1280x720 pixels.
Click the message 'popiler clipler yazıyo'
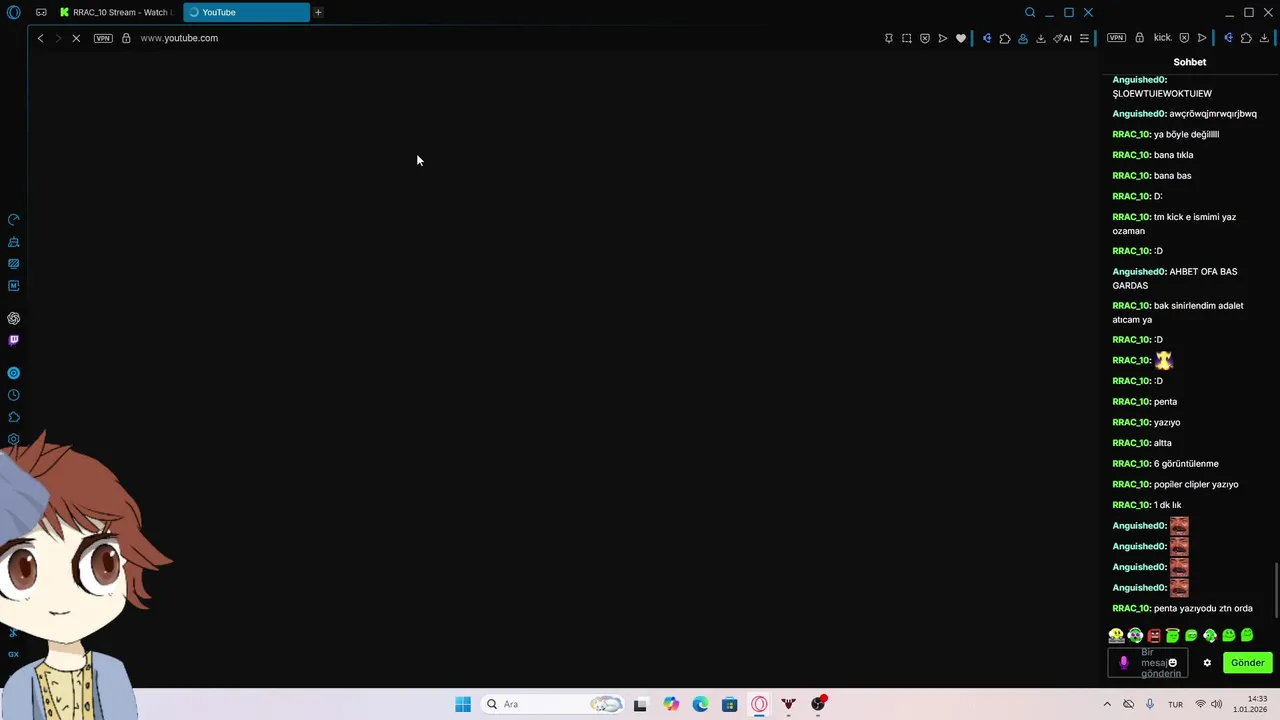coord(1196,484)
